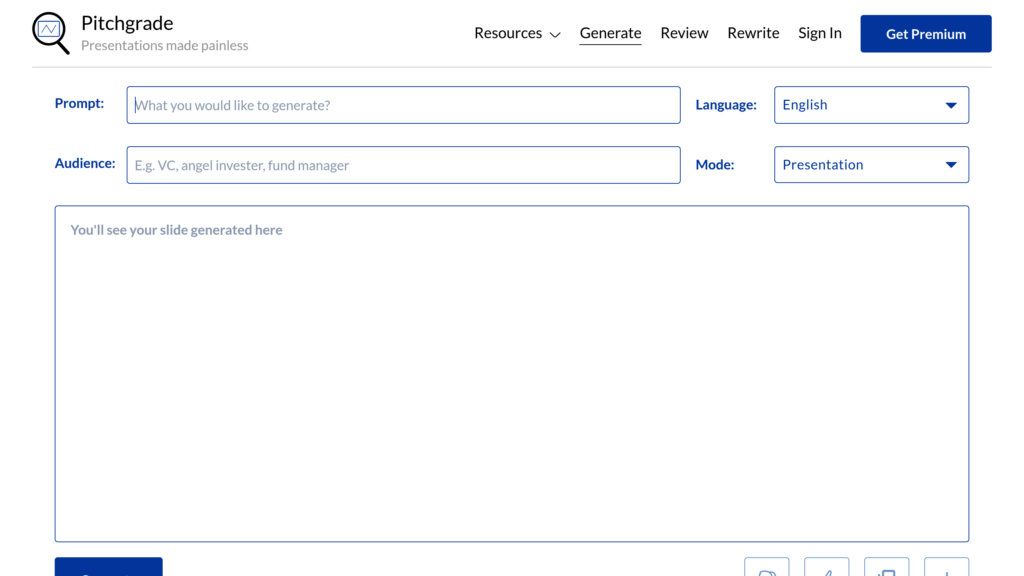
Task: Click the "Presentations made painless" tagline
Action: coord(165,46)
